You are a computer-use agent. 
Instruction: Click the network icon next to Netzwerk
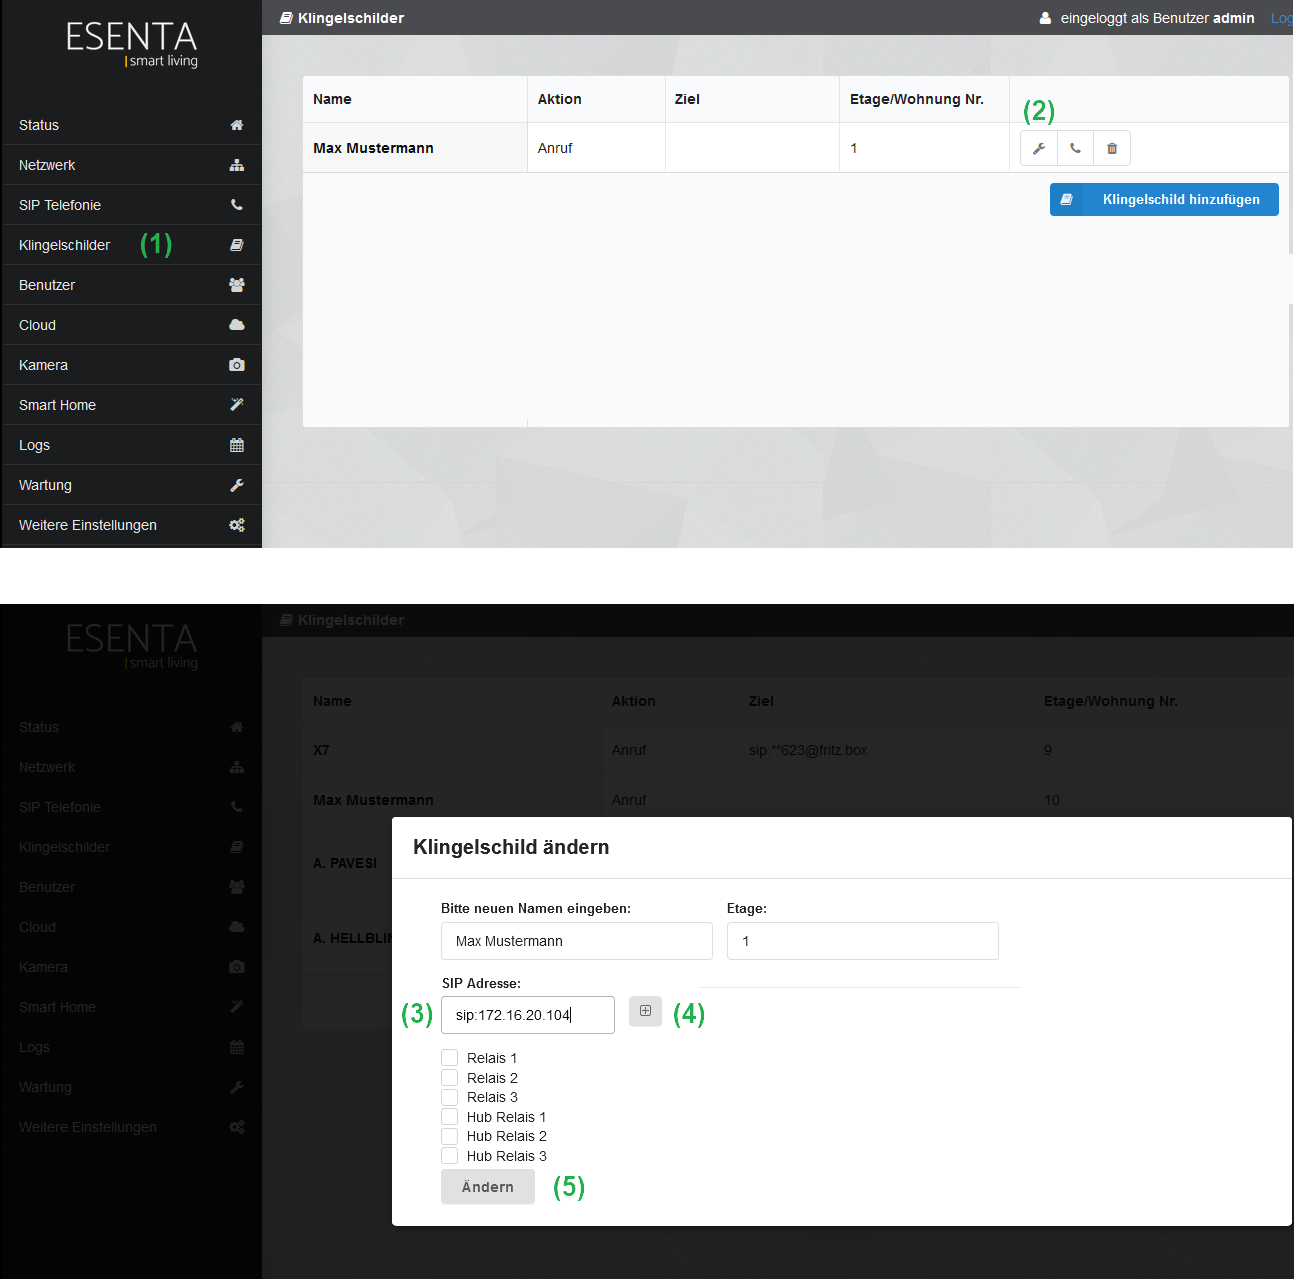pyautogui.click(x=237, y=165)
